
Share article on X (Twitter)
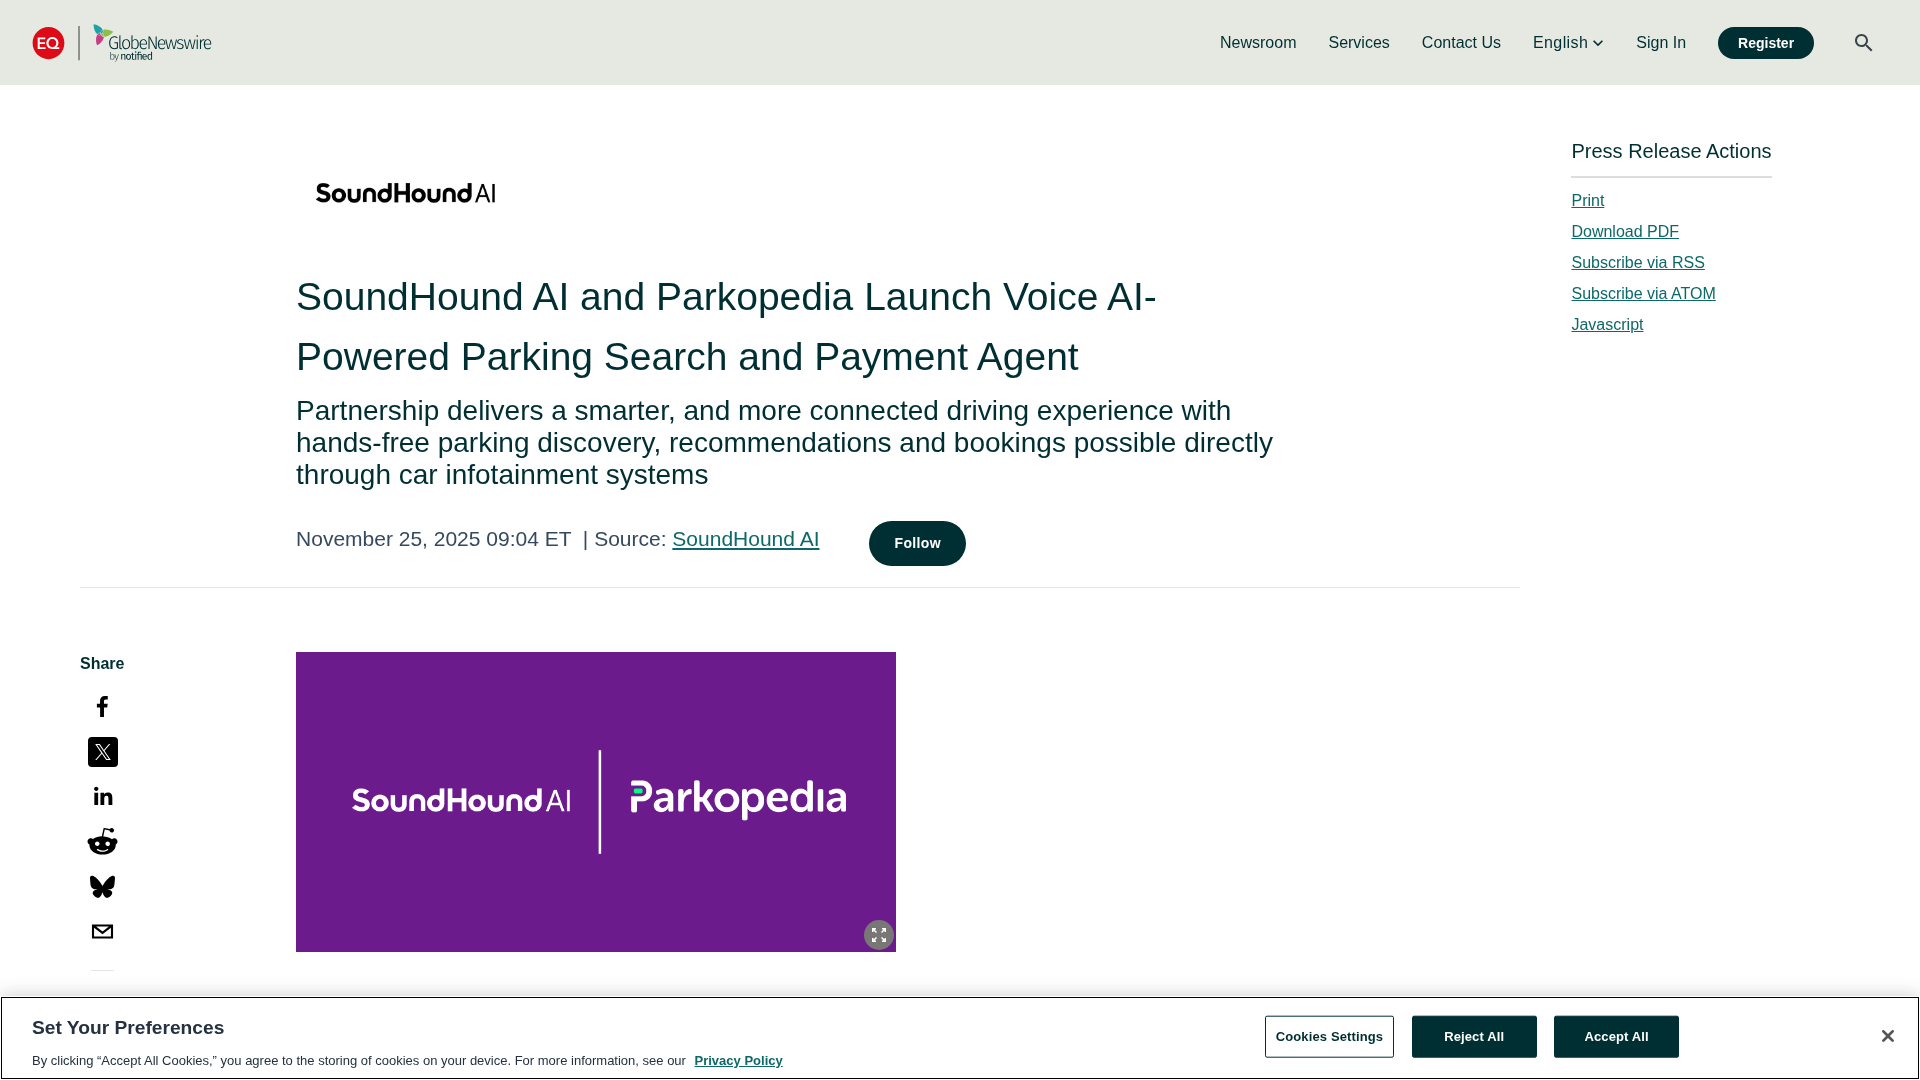(x=102, y=752)
